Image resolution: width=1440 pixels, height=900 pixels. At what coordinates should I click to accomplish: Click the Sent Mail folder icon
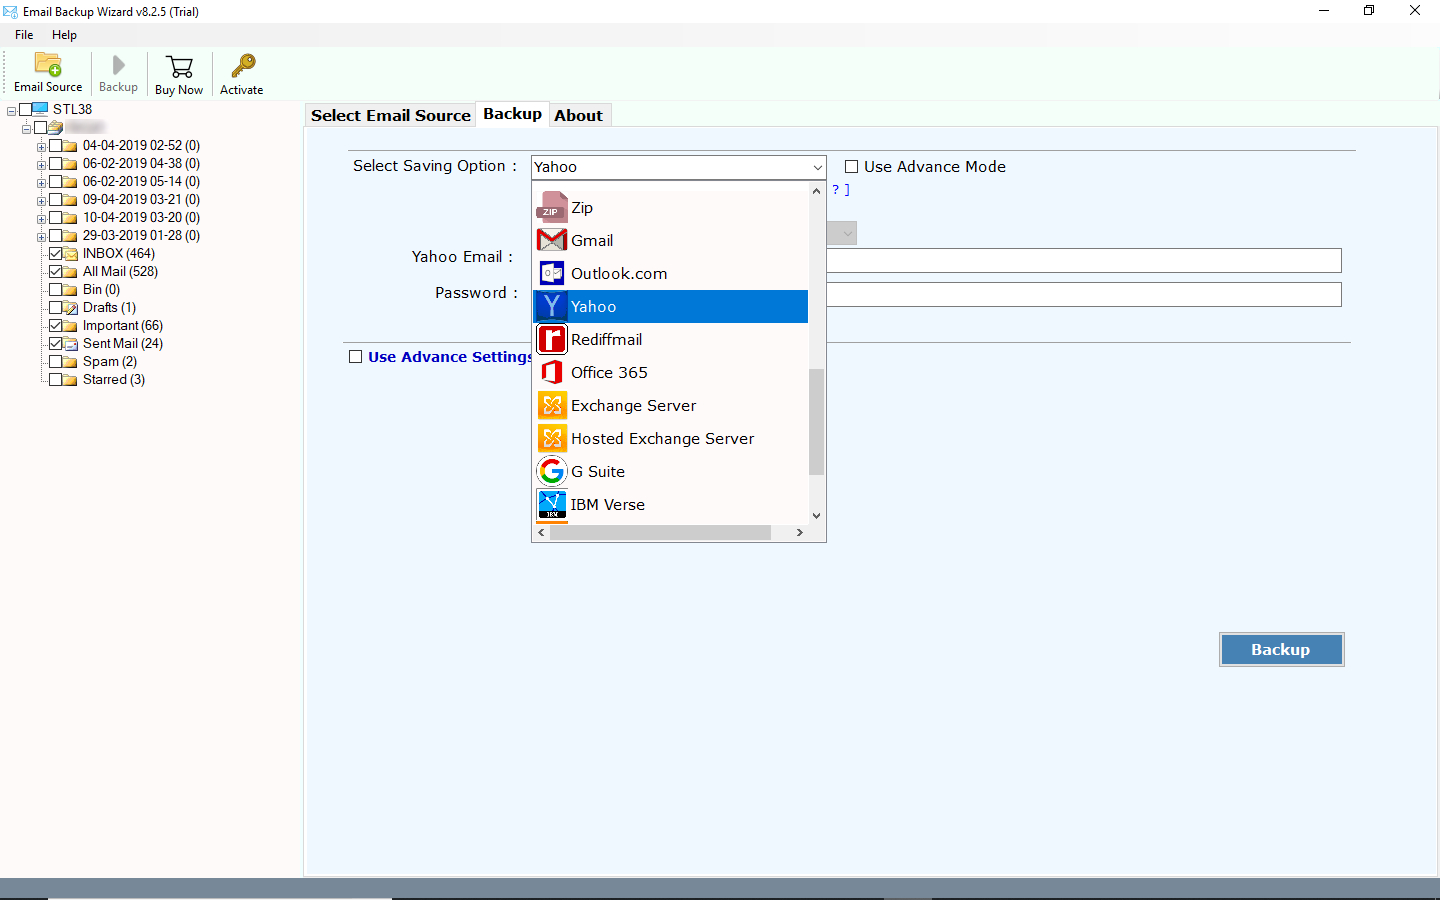point(71,344)
